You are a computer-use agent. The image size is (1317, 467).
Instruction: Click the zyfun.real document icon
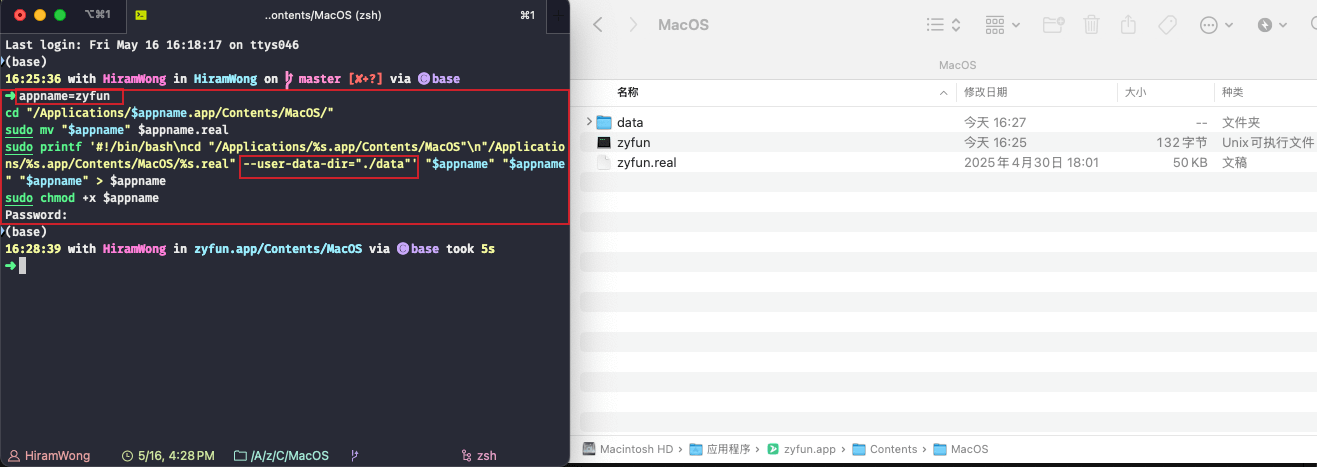[x=603, y=162]
